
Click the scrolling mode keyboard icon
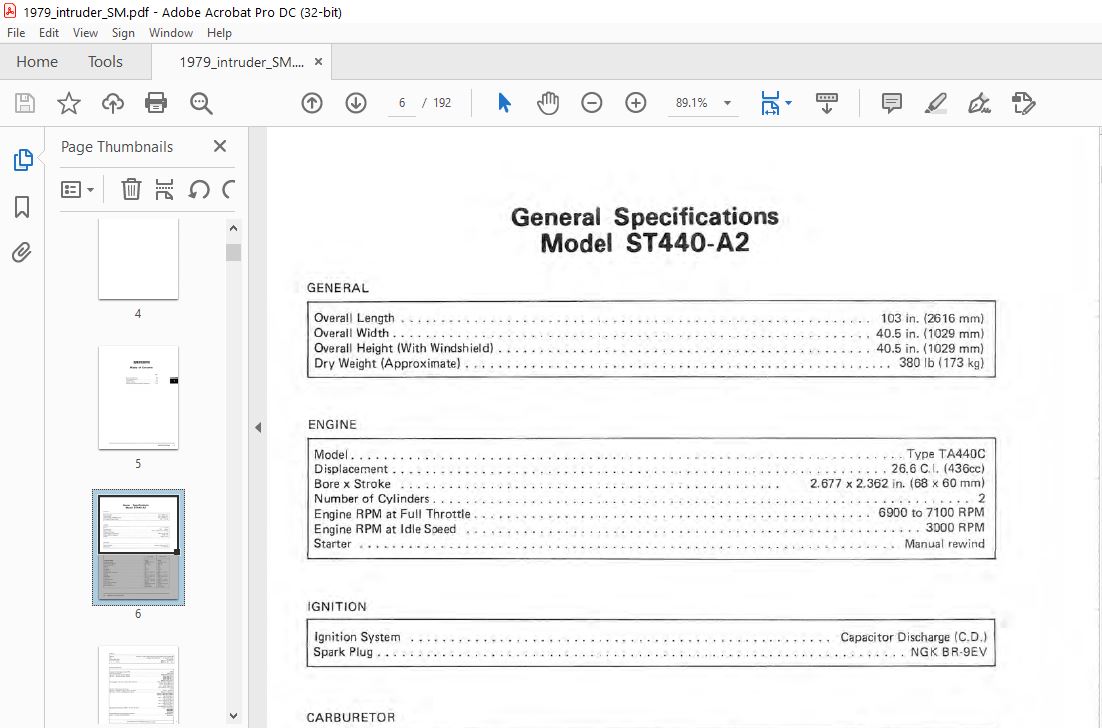826,103
